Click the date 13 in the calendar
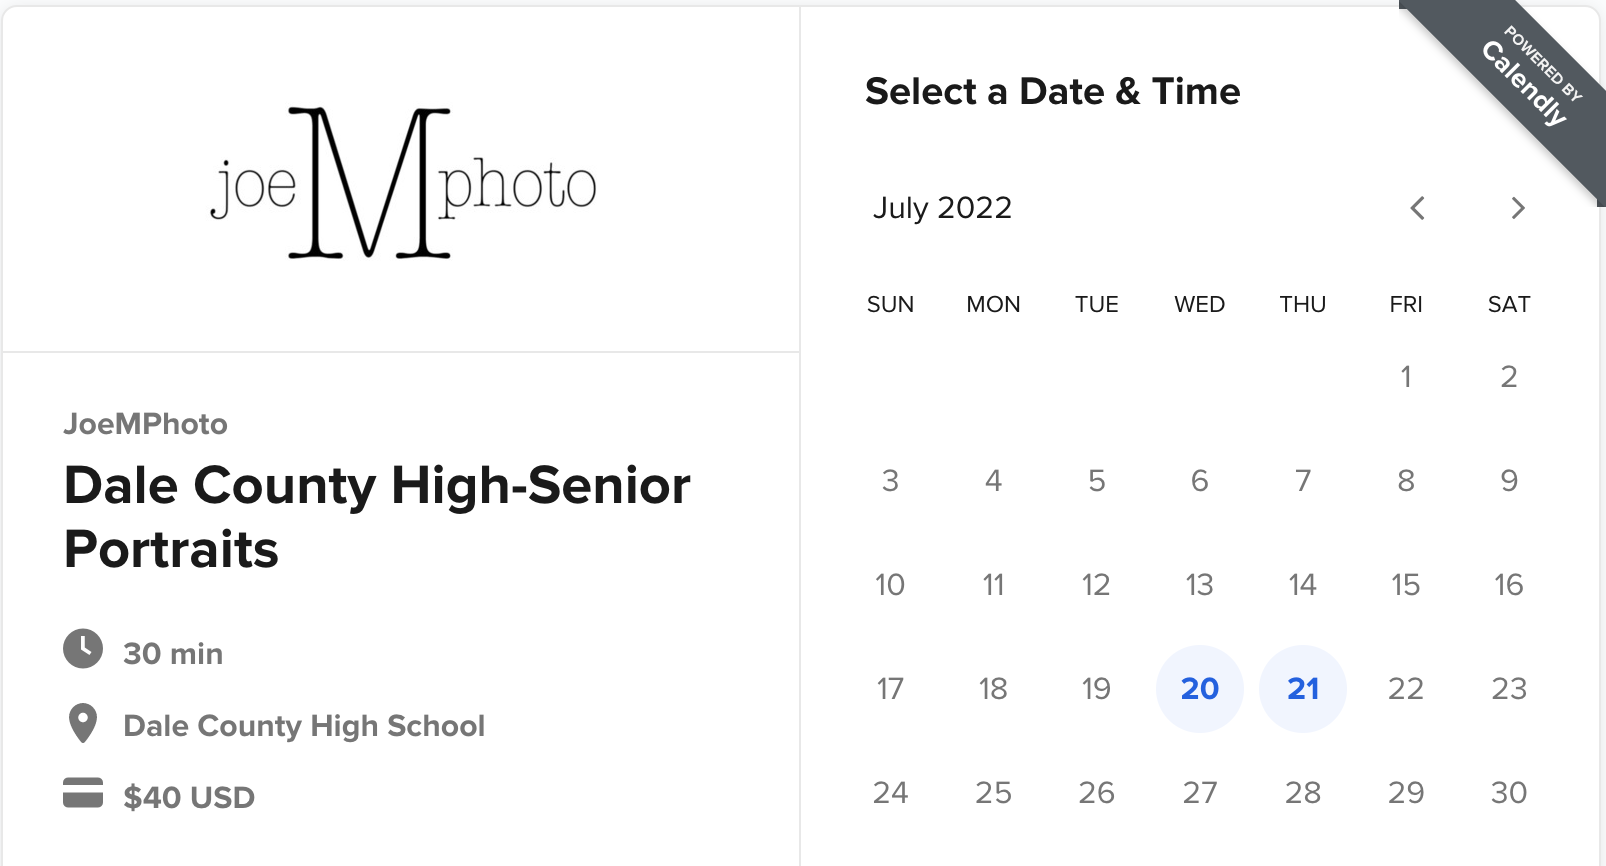This screenshot has height=866, width=1606. (1200, 585)
